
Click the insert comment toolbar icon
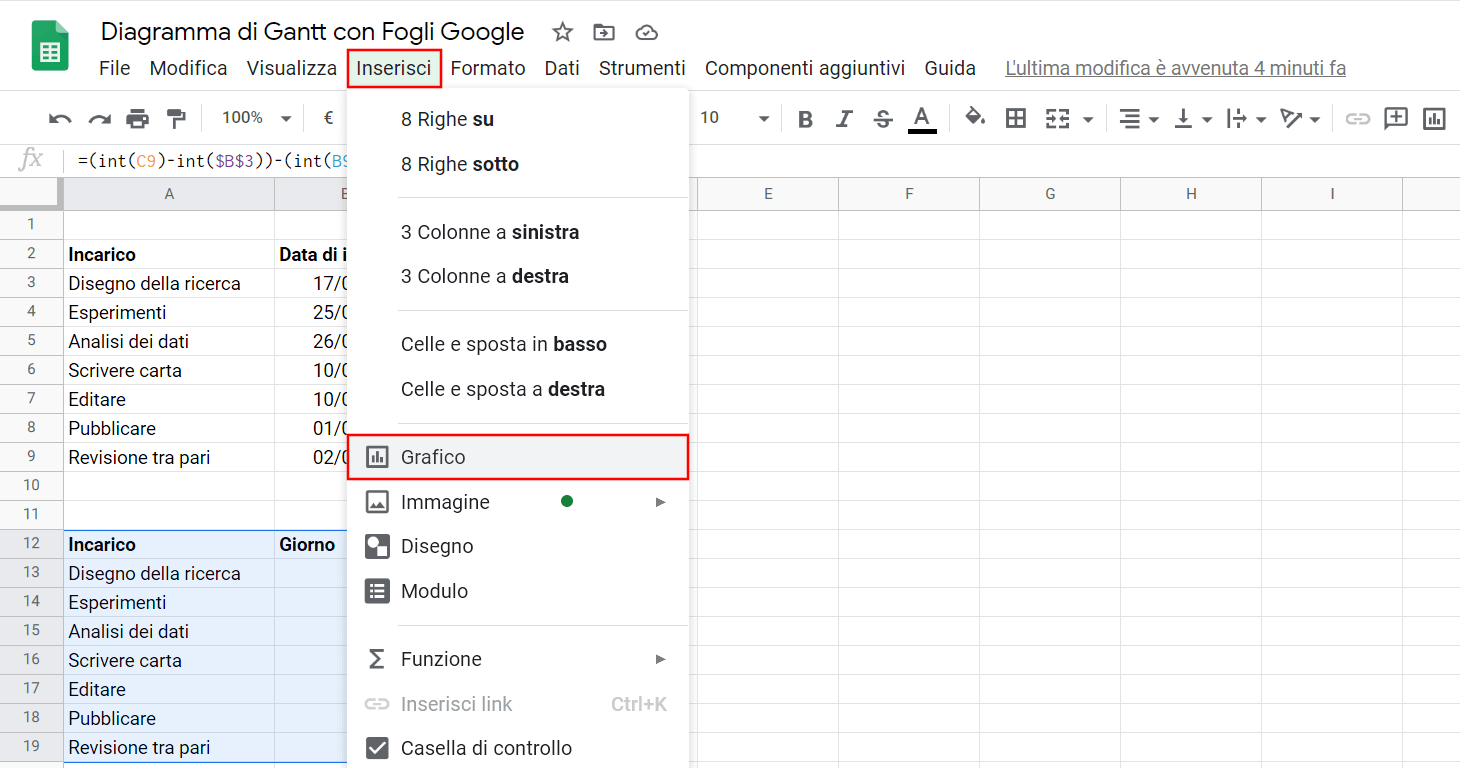1396,118
